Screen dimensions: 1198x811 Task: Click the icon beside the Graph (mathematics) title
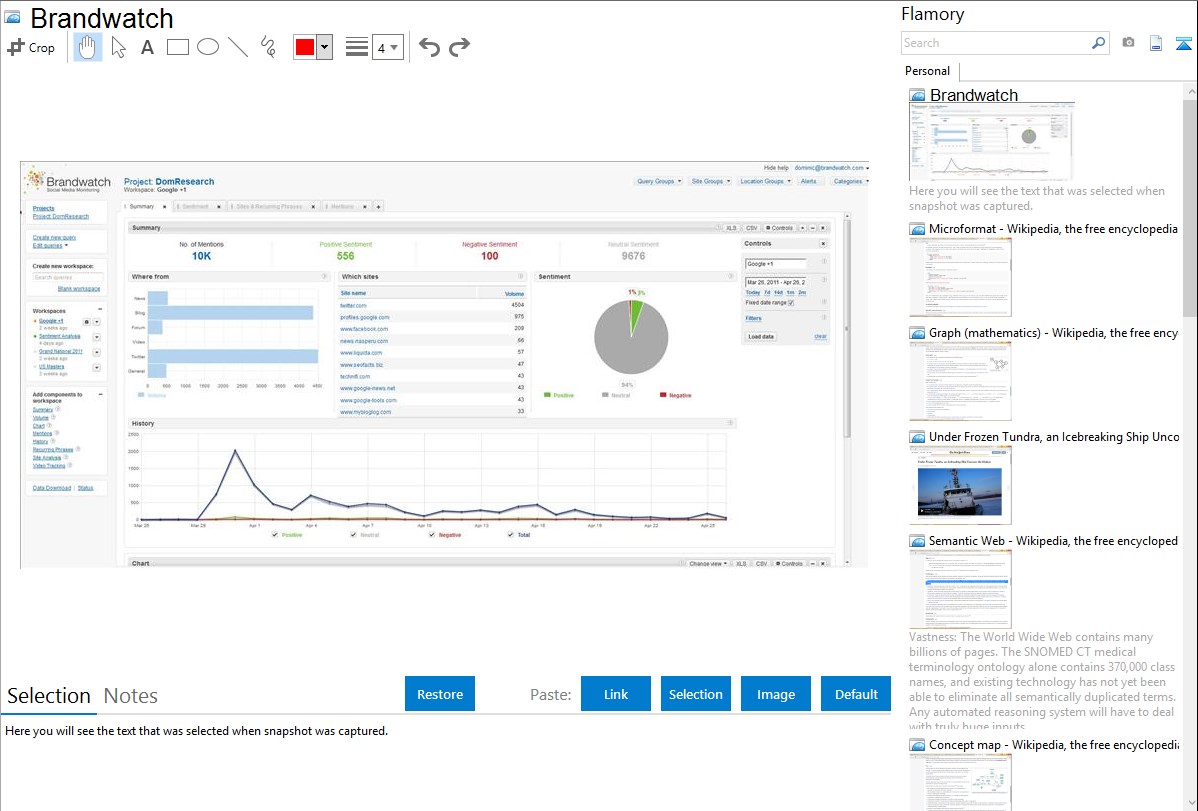917,333
